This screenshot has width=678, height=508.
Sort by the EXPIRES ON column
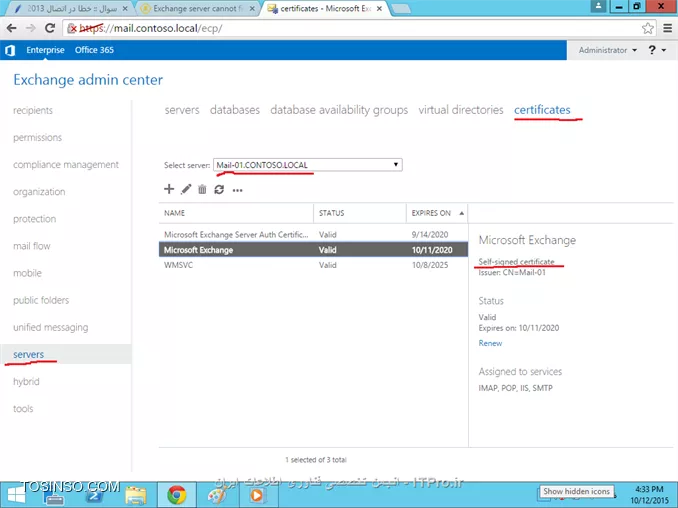pos(437,213)
